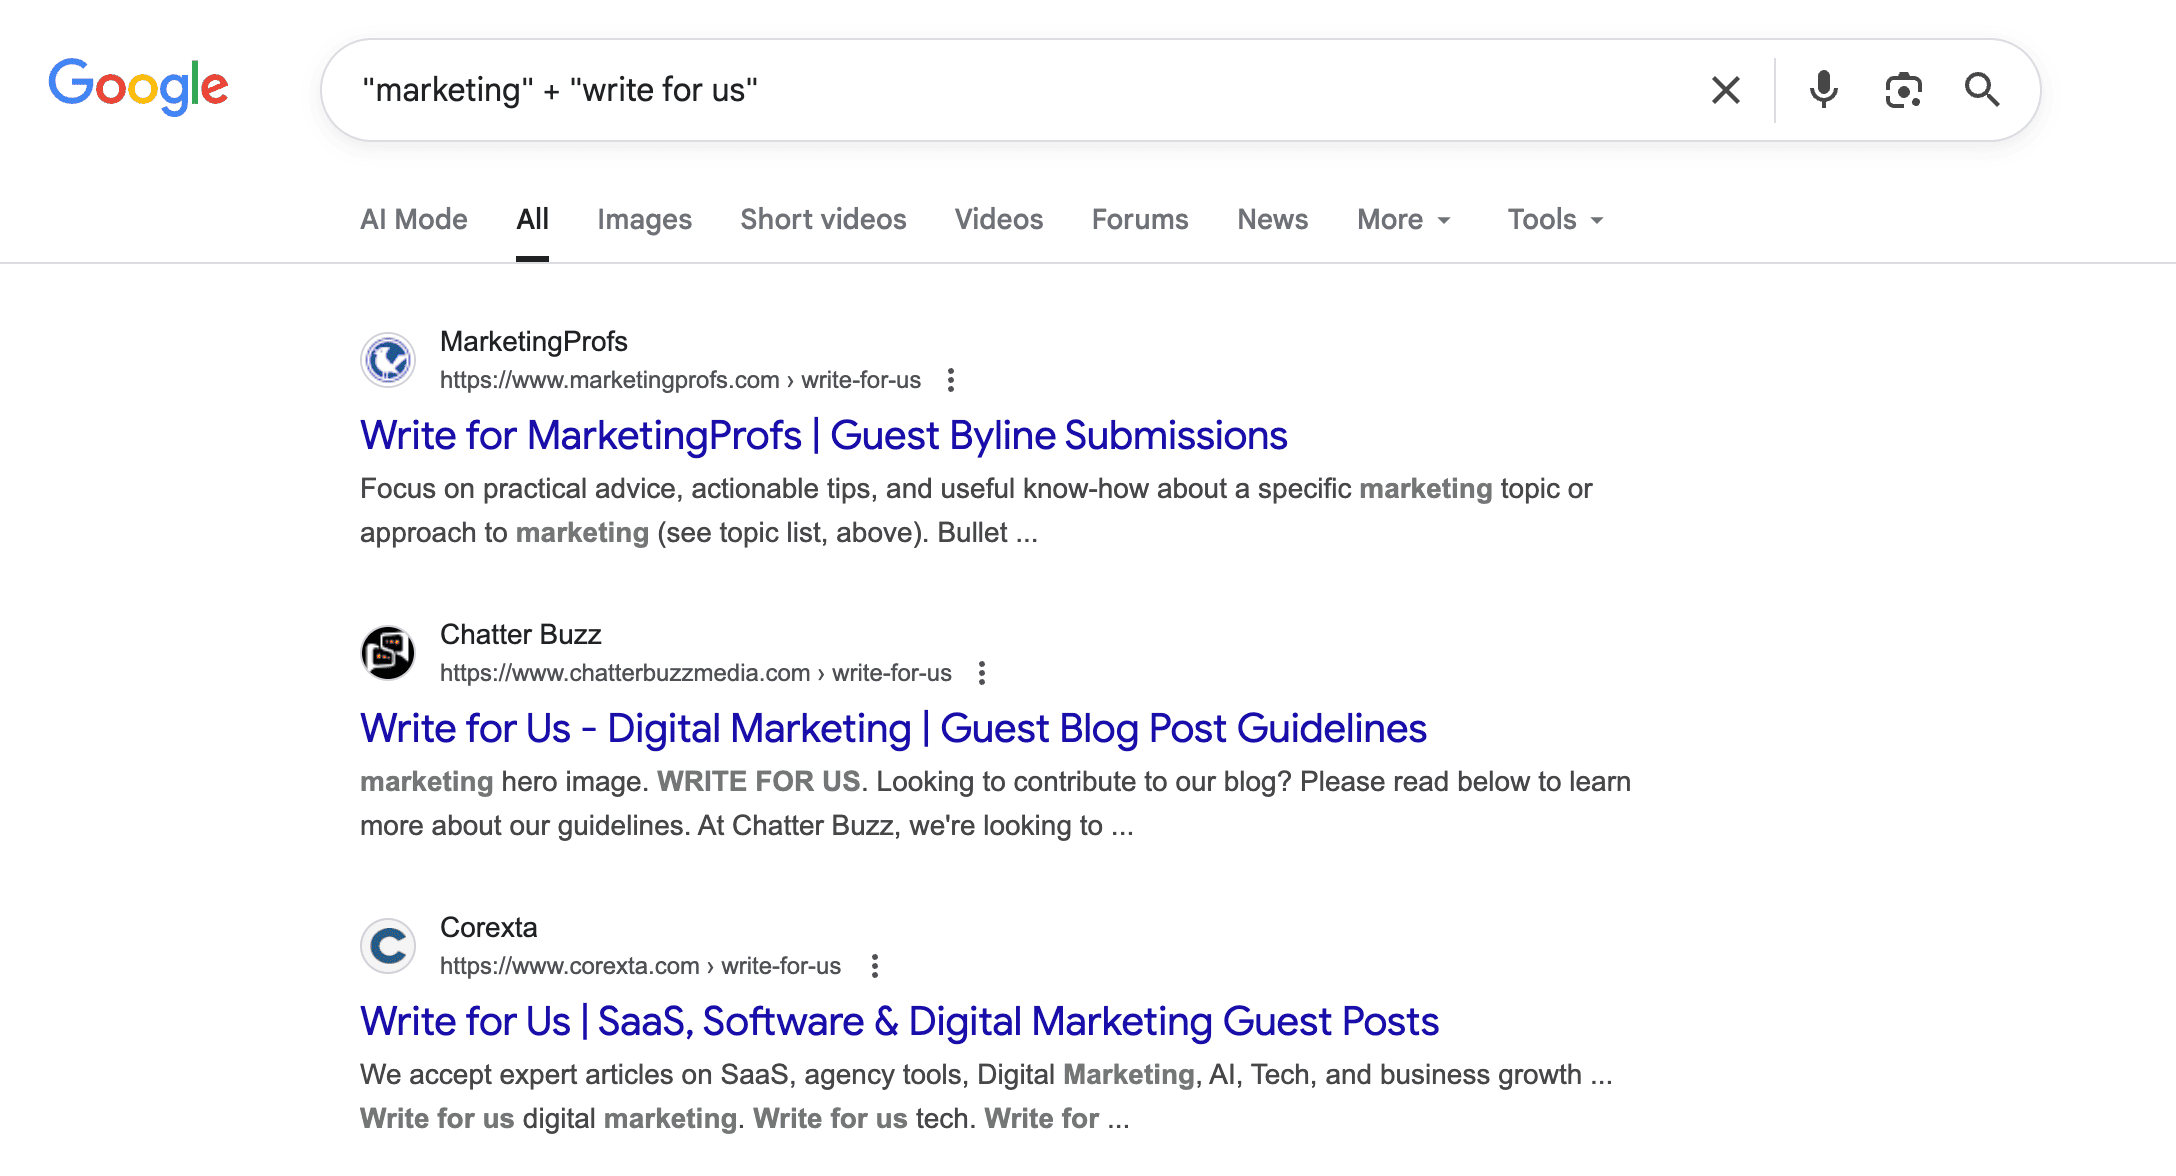The width and height of the screenshot is (2176, 1176).
Task: Click inside the search input field
Action: click(x=900, y=89)
